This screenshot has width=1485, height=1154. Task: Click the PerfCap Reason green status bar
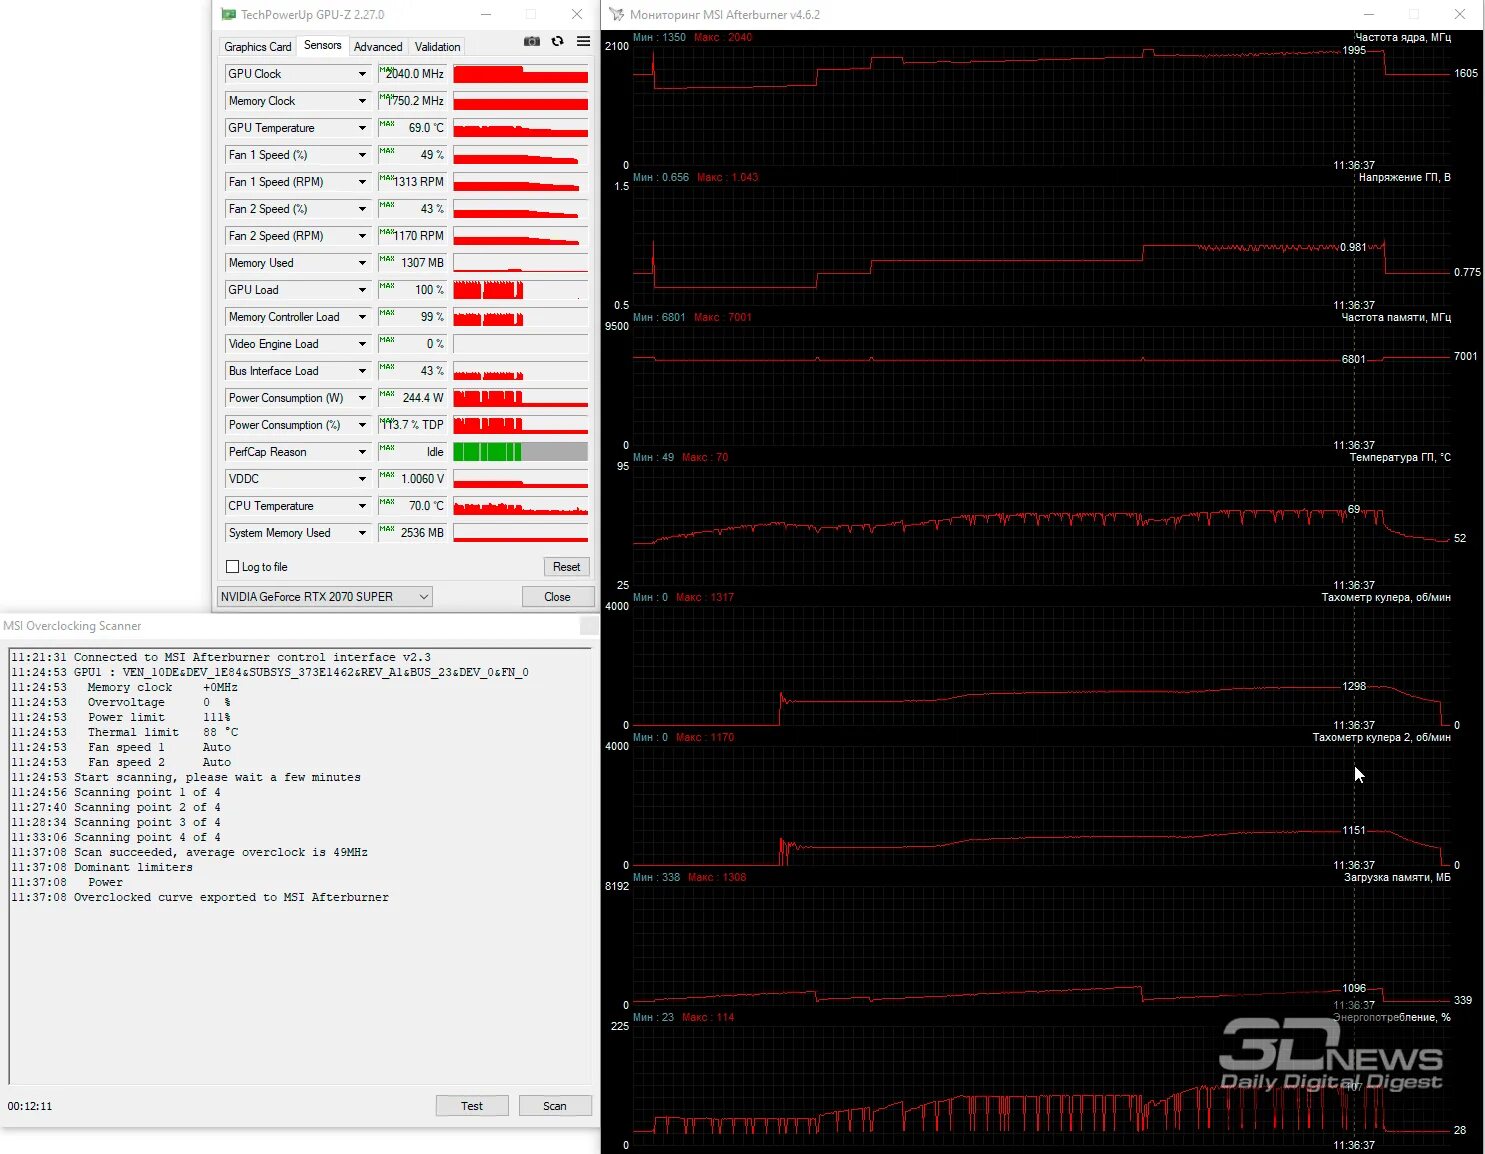tap(487, 452)
